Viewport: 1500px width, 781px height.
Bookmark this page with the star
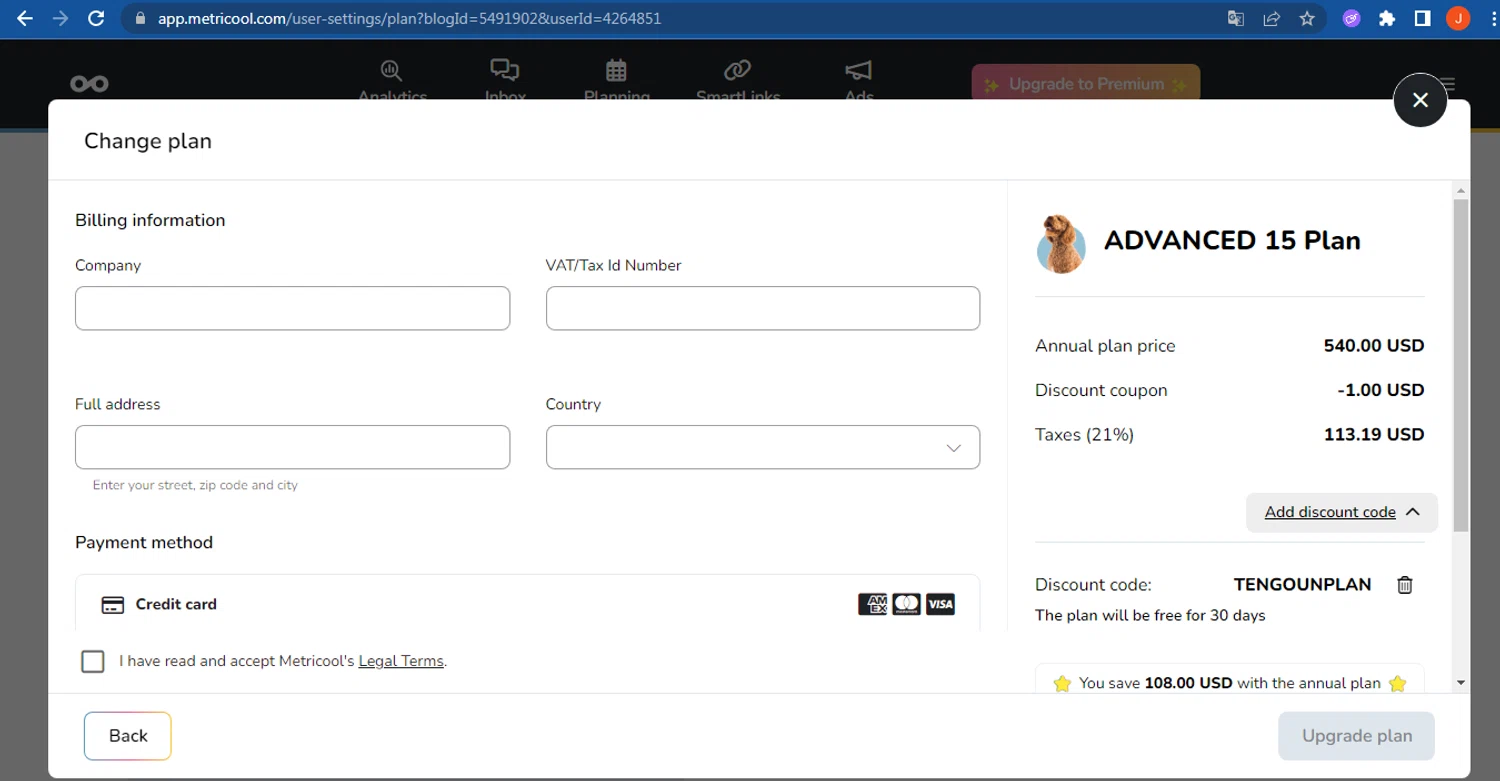1307,18
